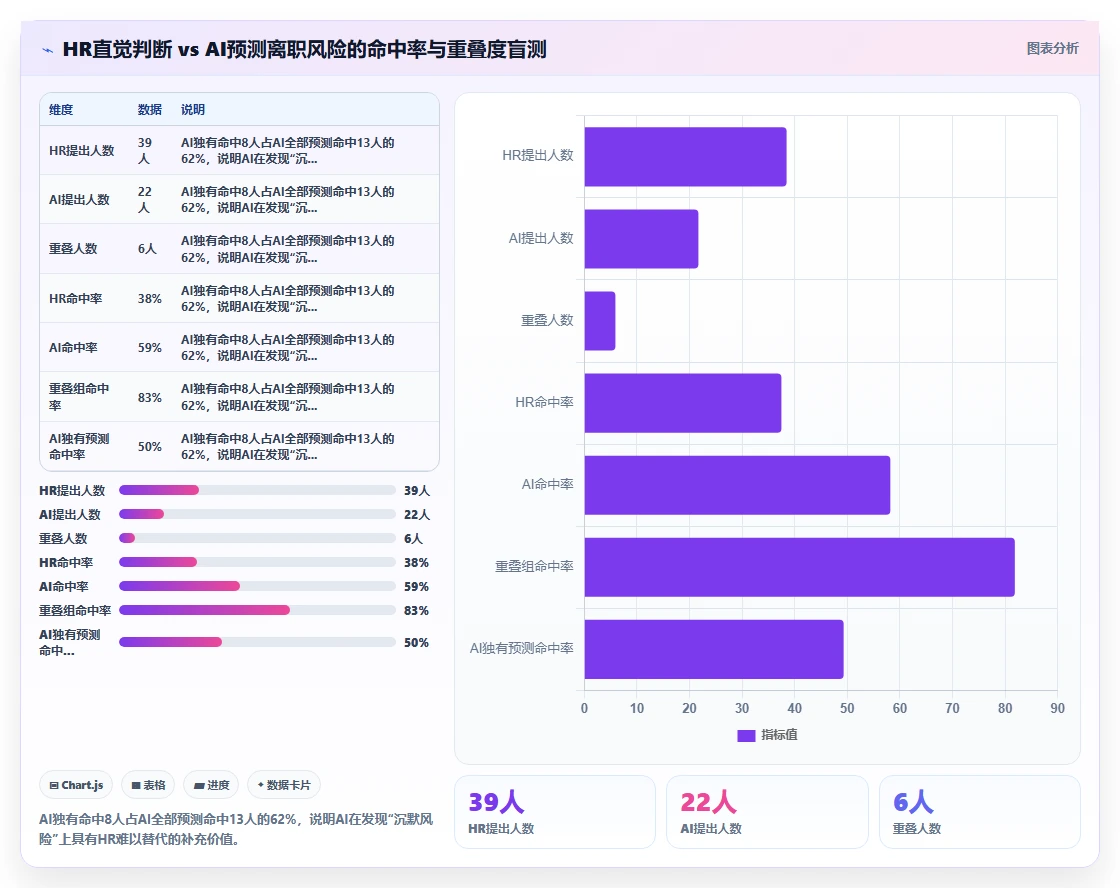Screen dimensions: 1120x888
Task: Click the 39人 HR提出人数 data card
Action: point(555,812)
